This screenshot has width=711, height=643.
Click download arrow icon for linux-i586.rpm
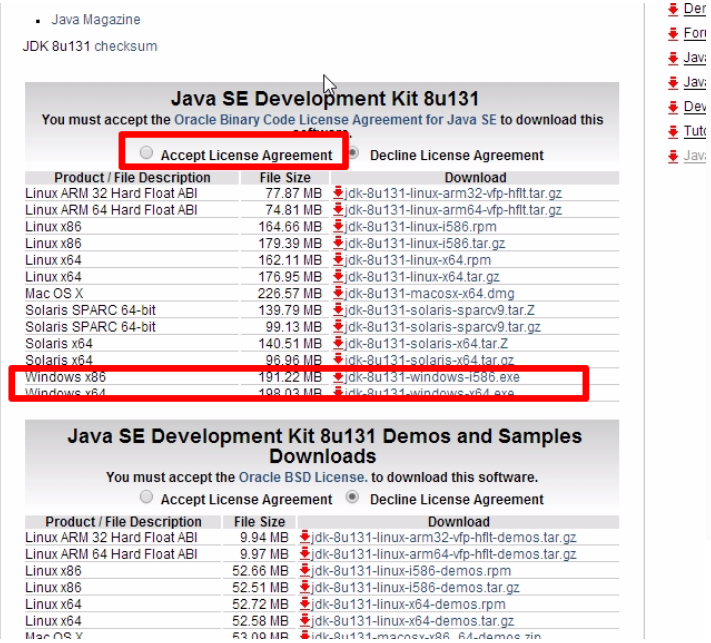[338, 226]
